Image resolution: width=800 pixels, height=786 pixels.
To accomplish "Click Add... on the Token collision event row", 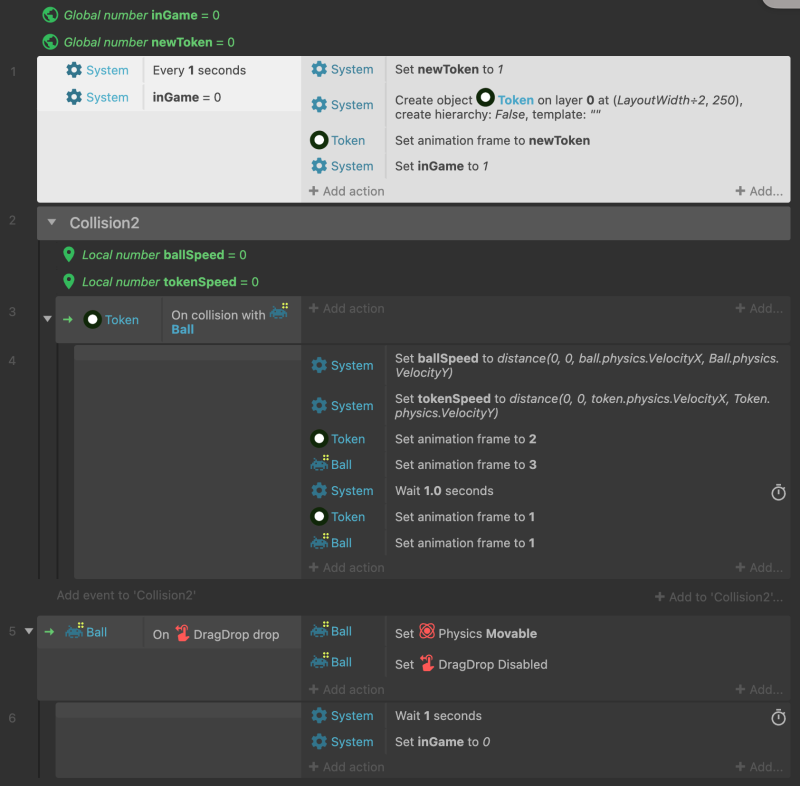I will pyautogui.click(x=759, y=308).
